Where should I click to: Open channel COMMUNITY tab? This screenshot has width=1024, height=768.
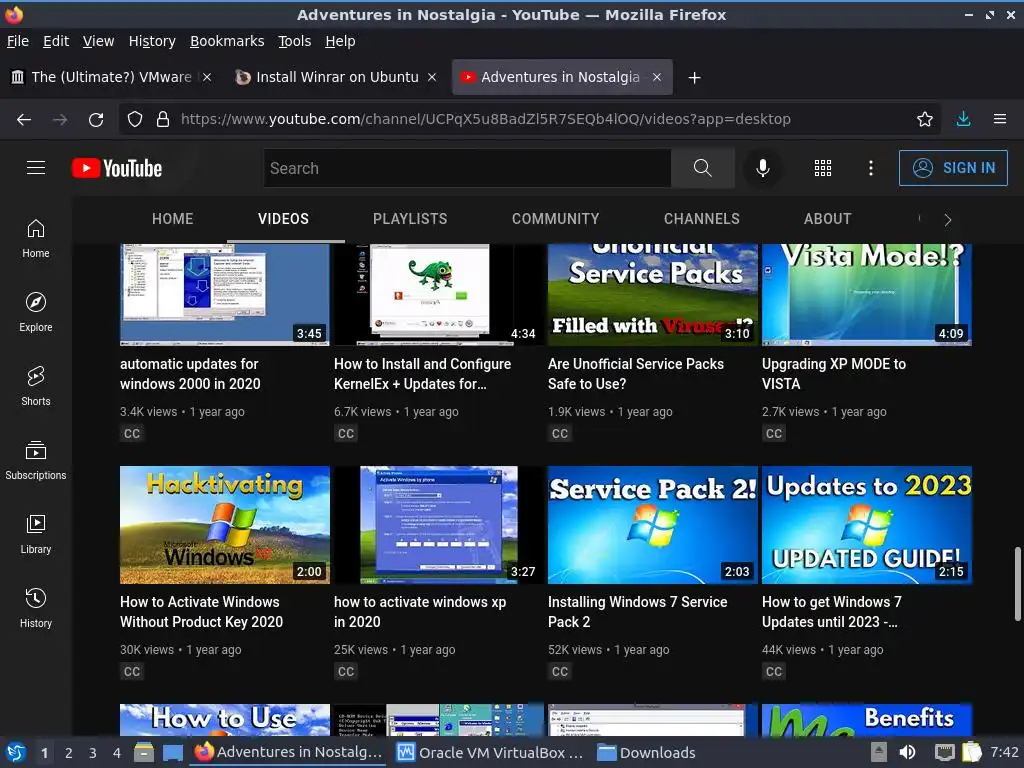point(555,219)
